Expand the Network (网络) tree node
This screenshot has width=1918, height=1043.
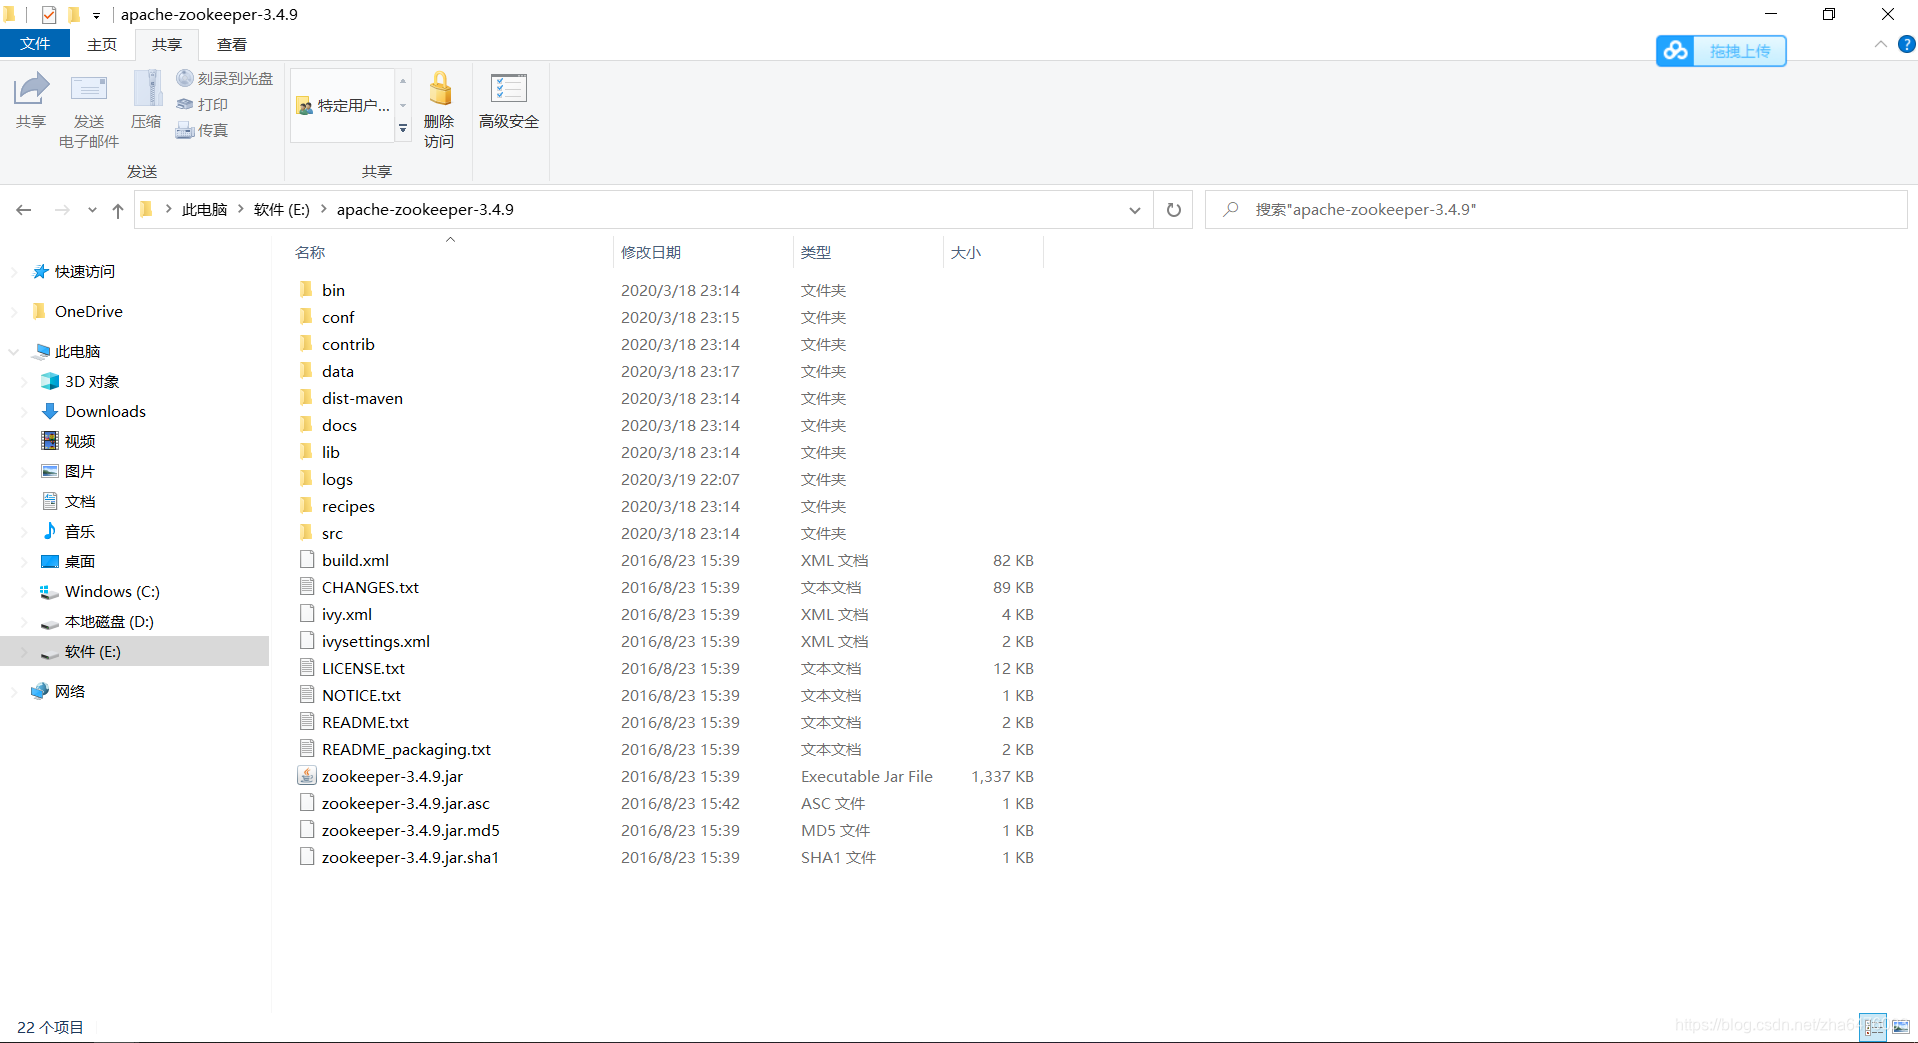point(13,692)
